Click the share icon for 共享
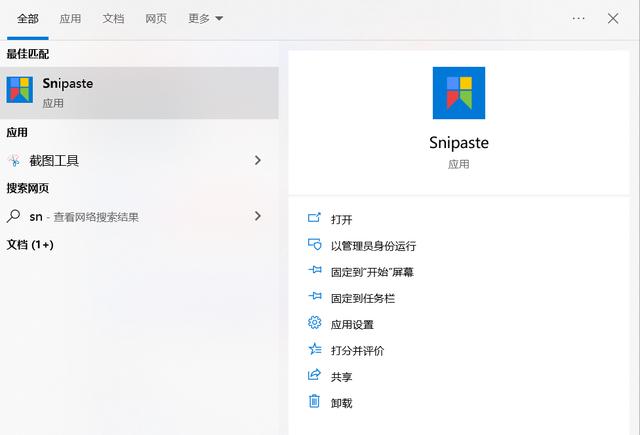The image size is (640, 435). 314,375
